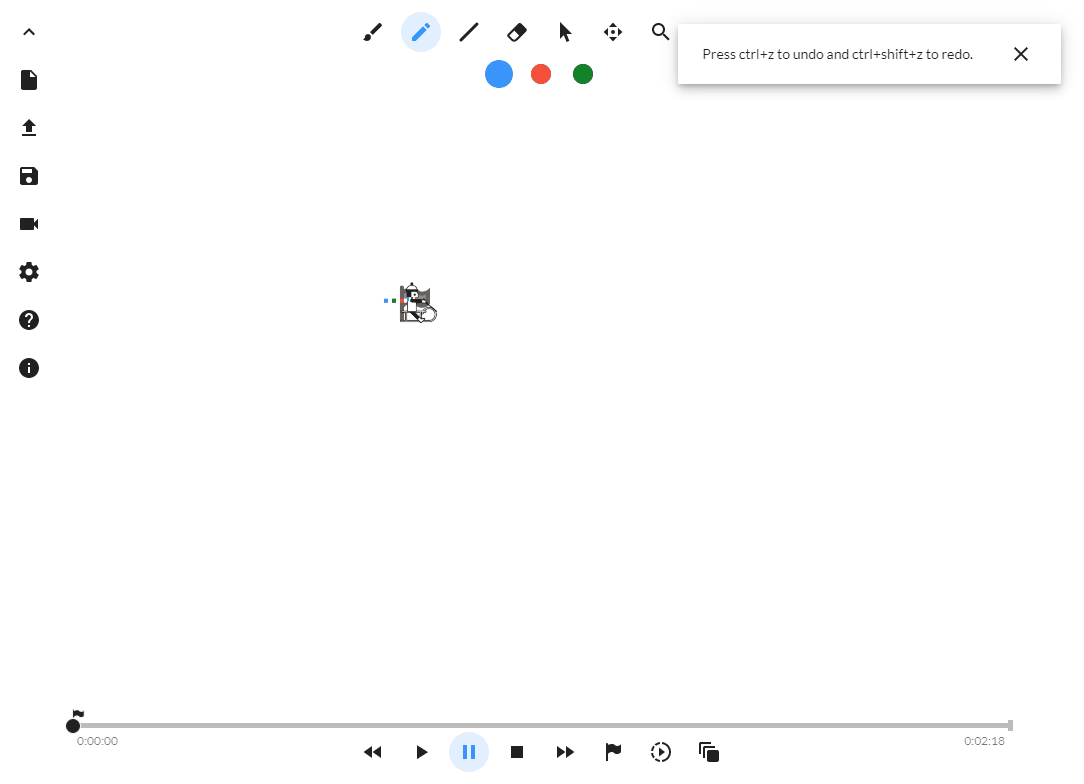Pause the playback
1084x784 pixels.
pyautogui.click(x=469, y=752)
